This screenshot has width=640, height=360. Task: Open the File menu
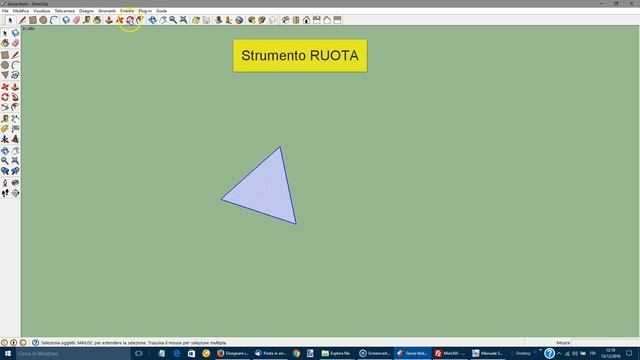[5, 11]
